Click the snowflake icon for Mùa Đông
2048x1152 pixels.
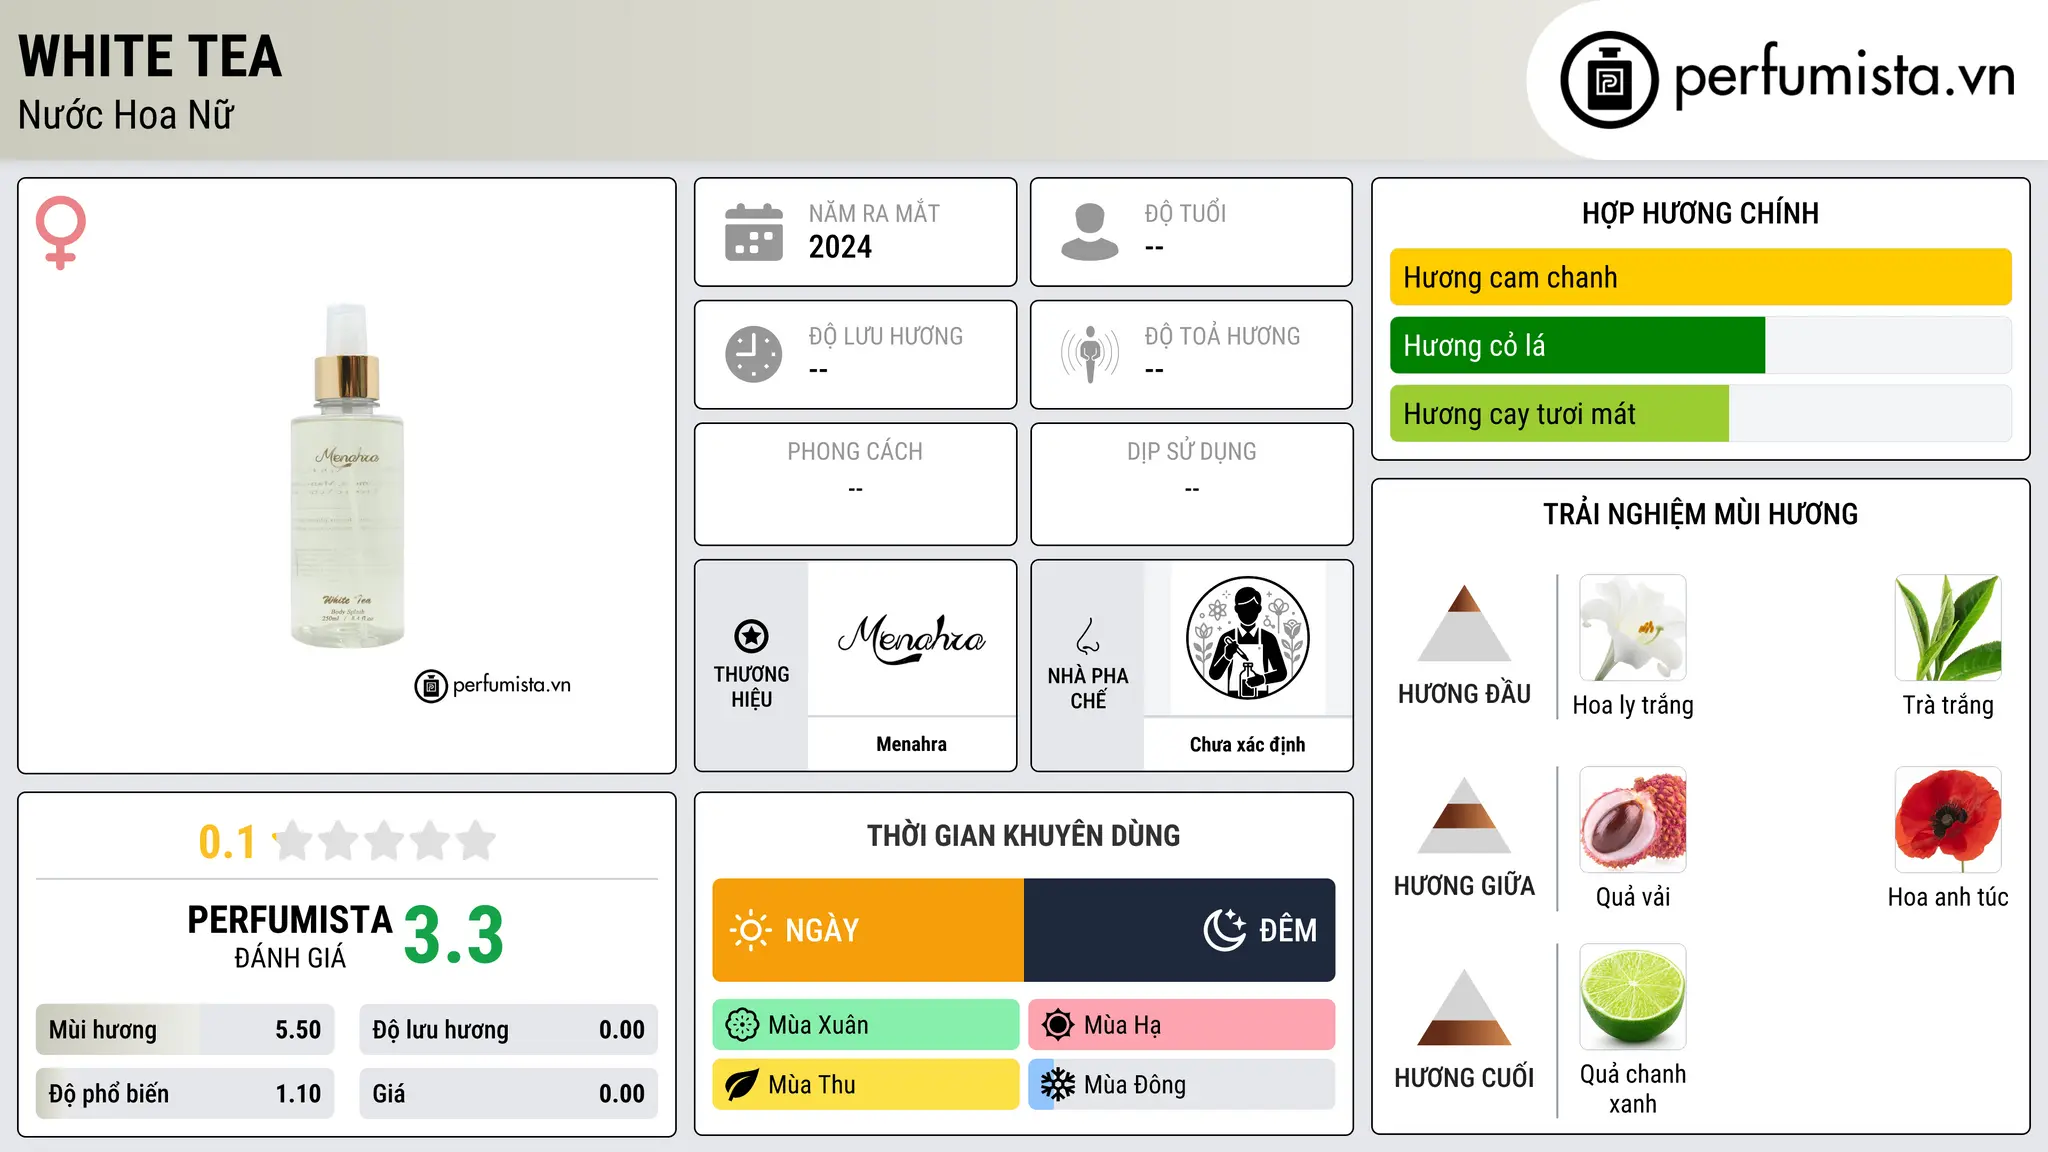point(1058,1085)
